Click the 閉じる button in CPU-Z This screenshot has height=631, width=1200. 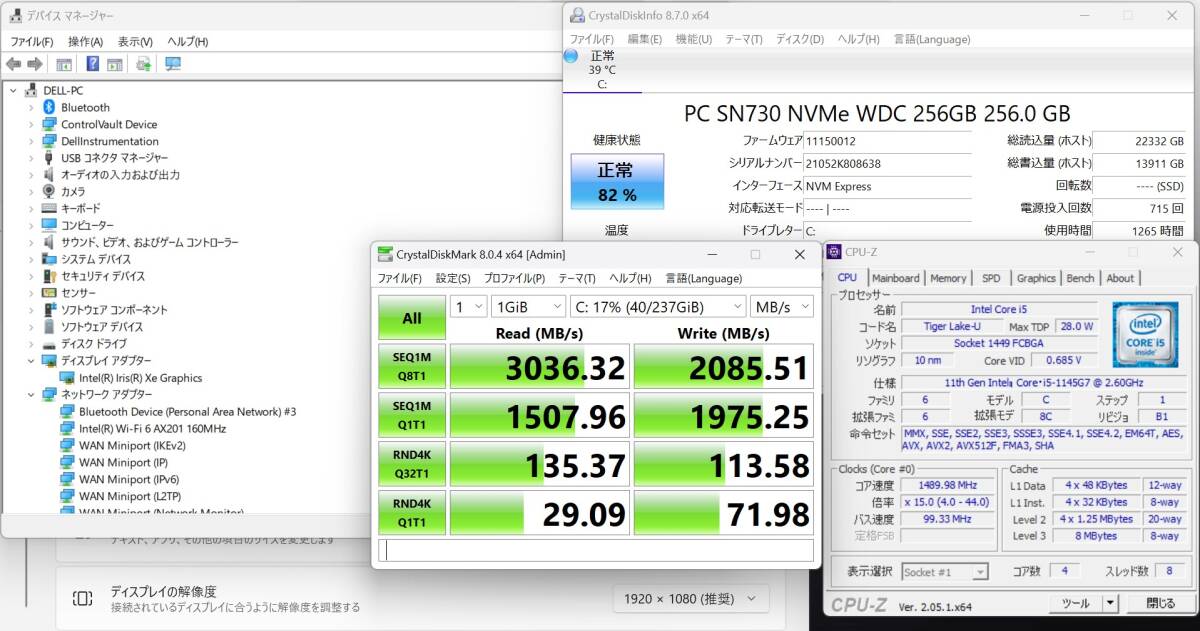[1161, 603]
